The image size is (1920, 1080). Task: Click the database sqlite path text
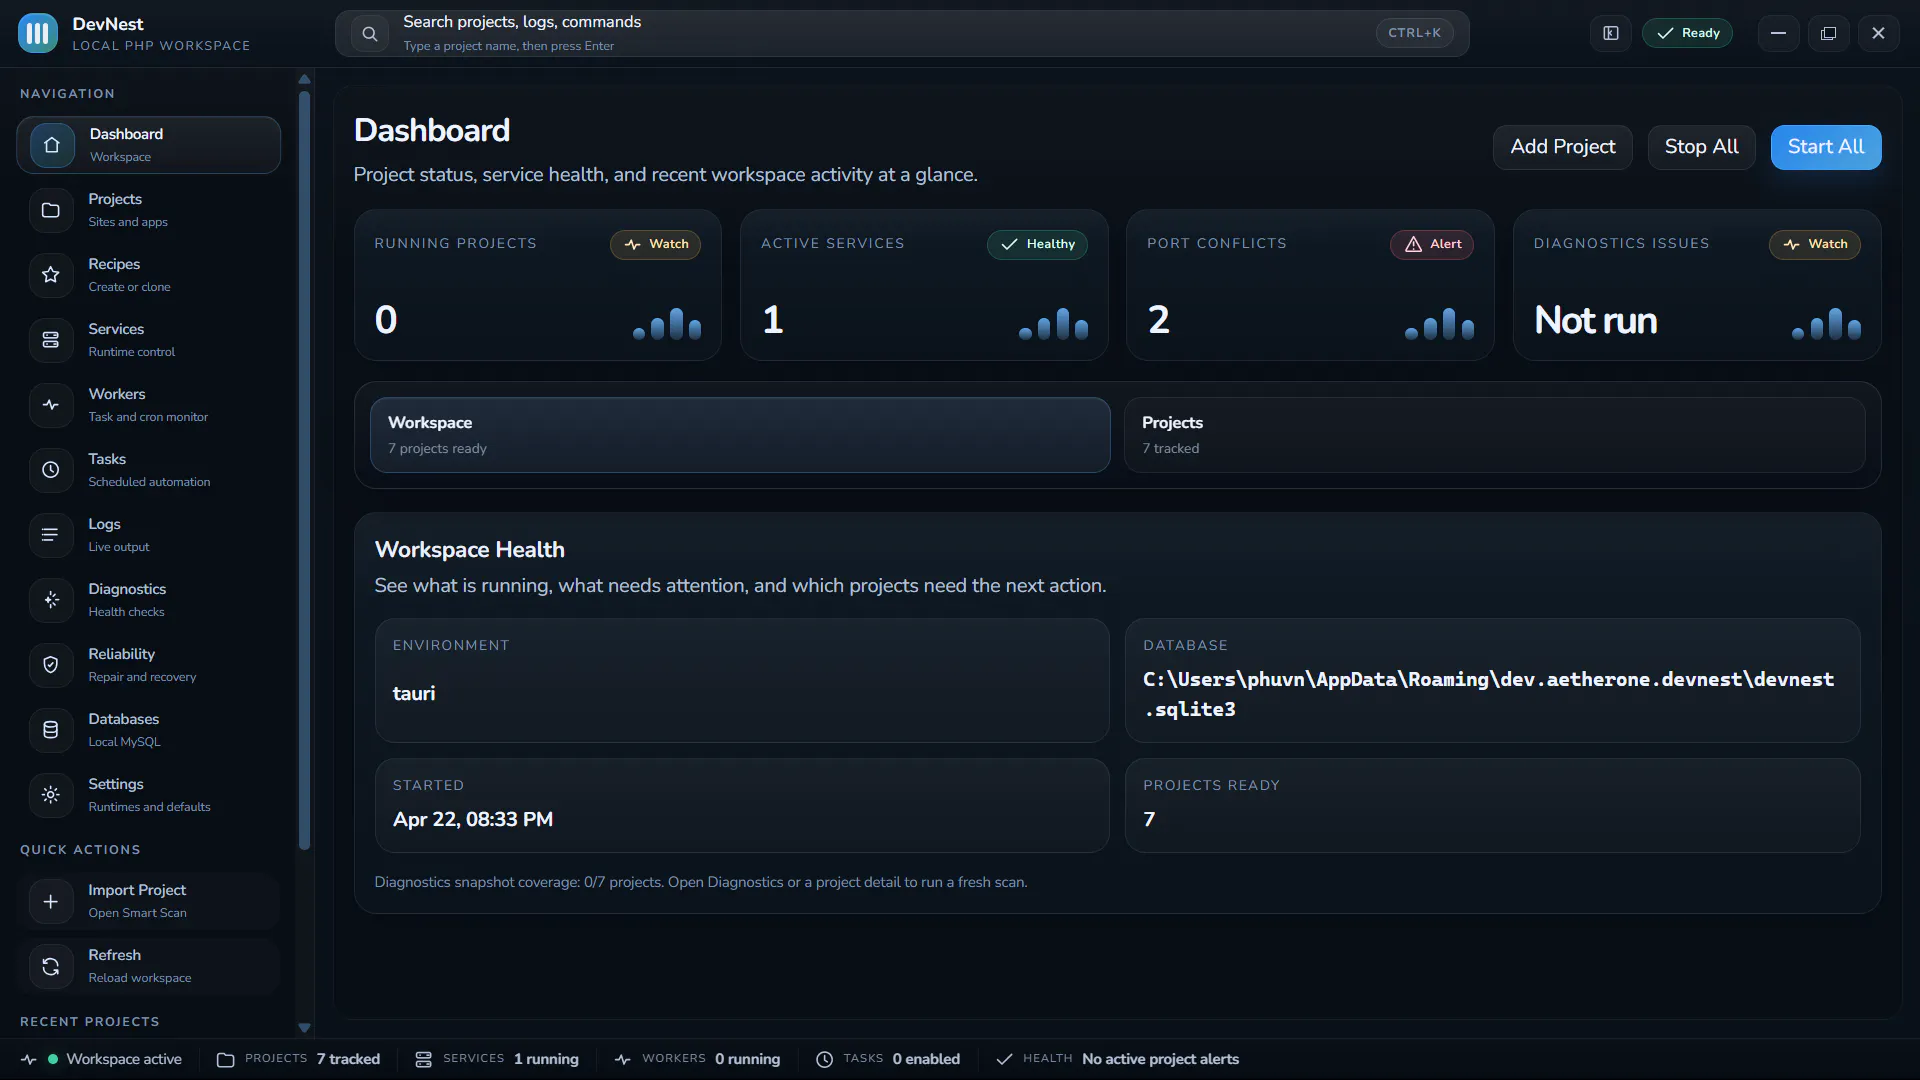click(1488, 694)
